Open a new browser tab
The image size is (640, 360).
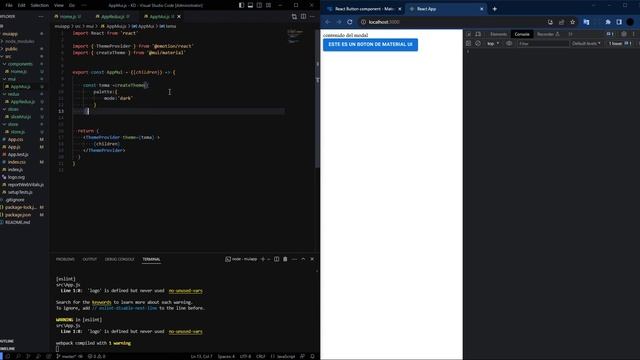pyautogui.click(x=495, y=9)
